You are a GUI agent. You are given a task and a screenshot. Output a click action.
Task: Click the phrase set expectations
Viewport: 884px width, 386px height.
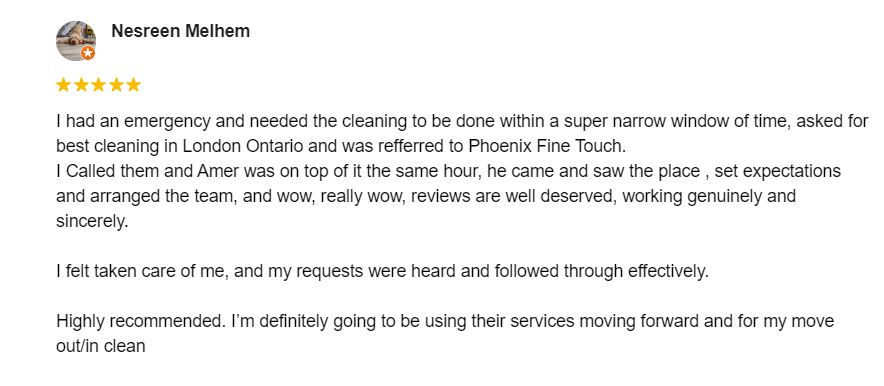(x=777, y=171)
